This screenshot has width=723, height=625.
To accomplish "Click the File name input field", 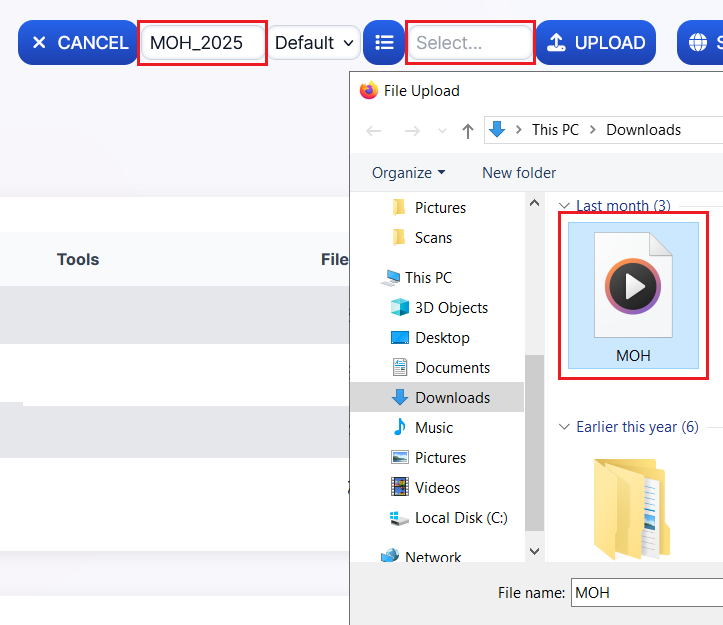I will 646,592.
